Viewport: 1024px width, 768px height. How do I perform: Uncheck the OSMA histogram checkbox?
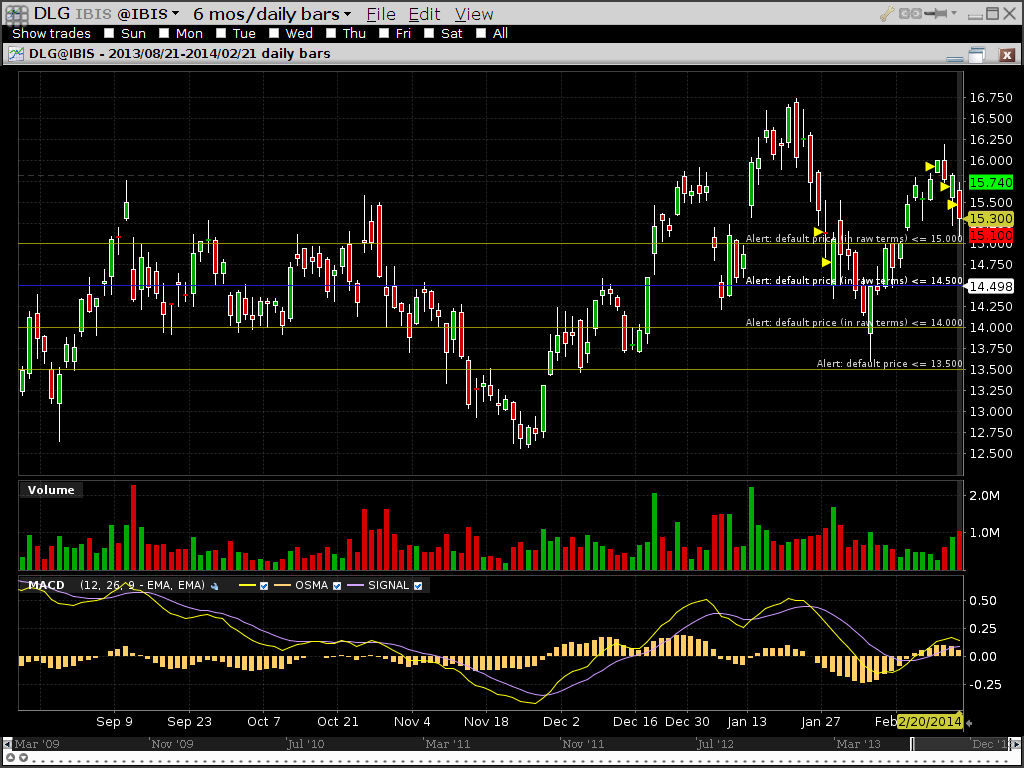point(337,586)
